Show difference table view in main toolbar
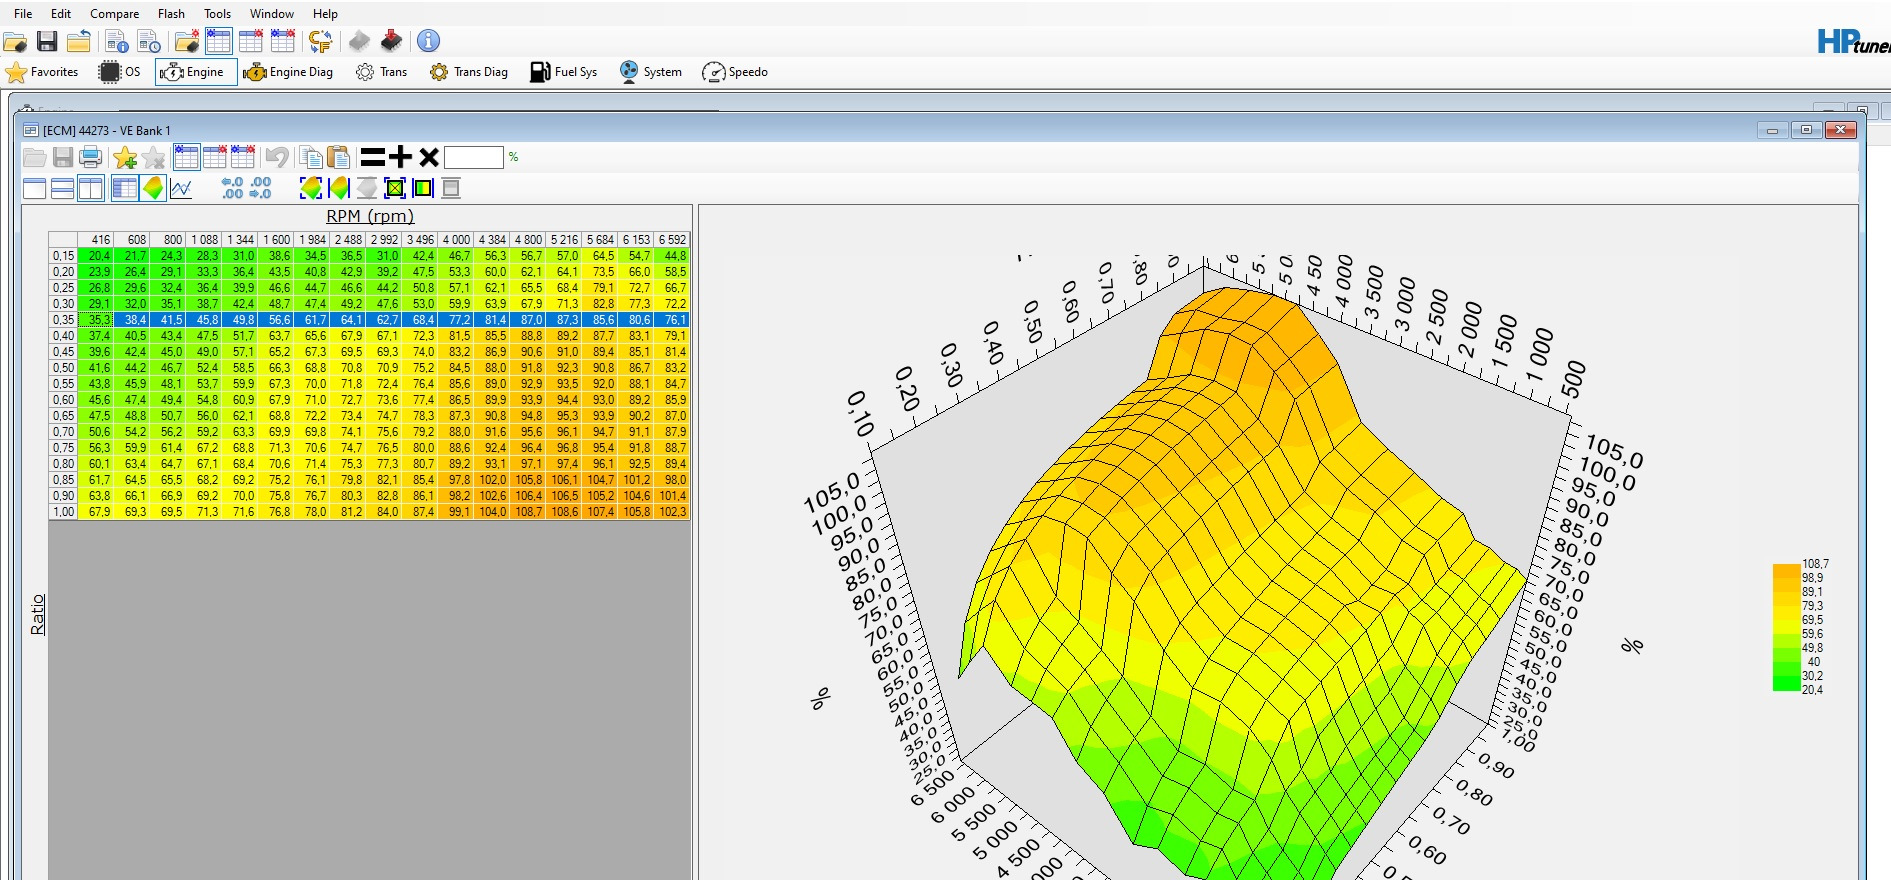 [x=283, y=41]
